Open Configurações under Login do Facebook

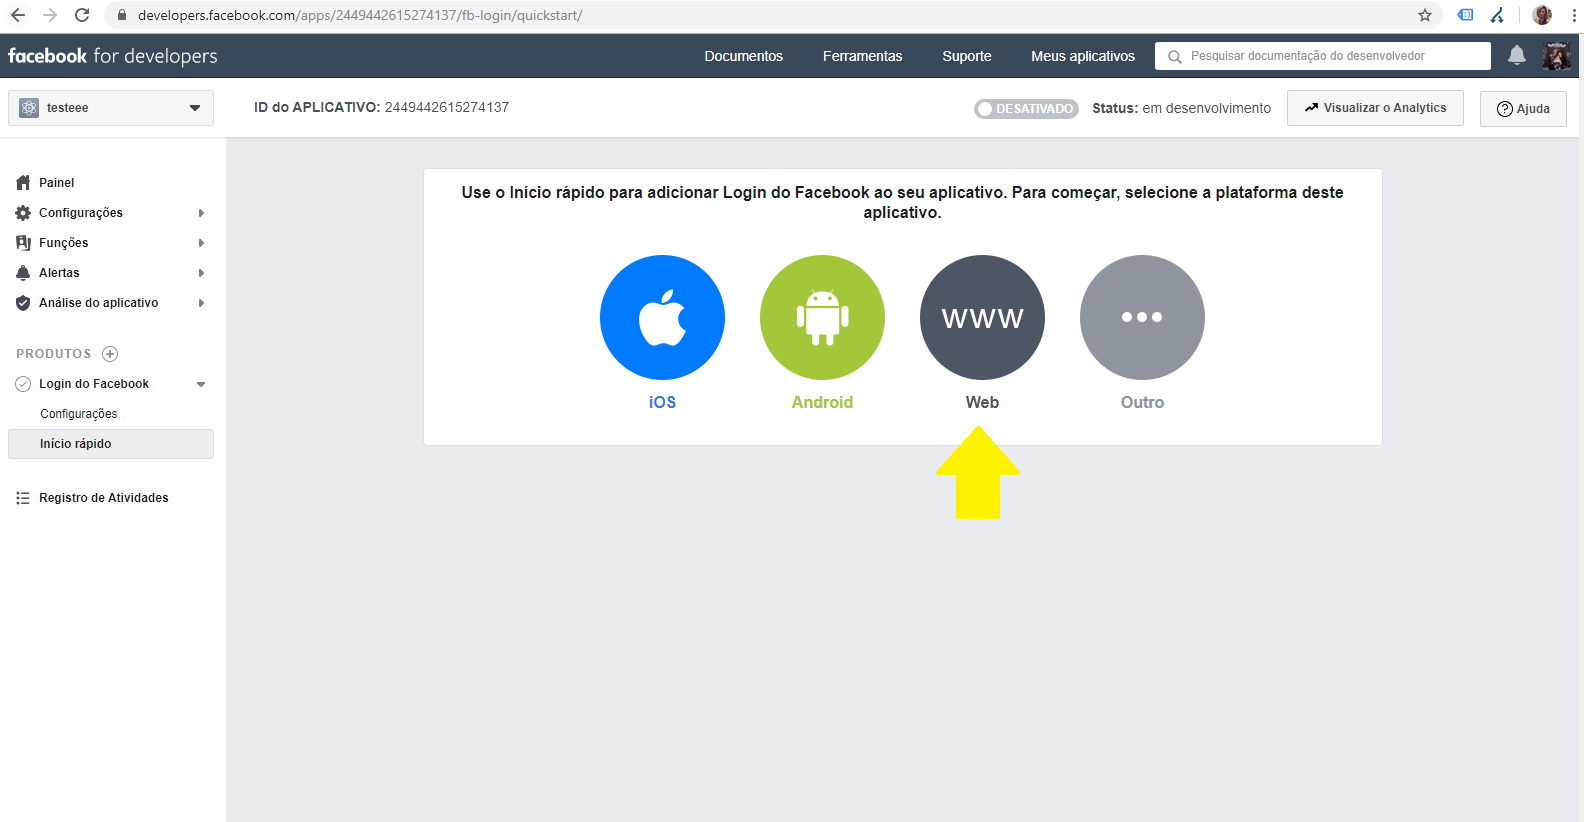click(x=79, y=414)
